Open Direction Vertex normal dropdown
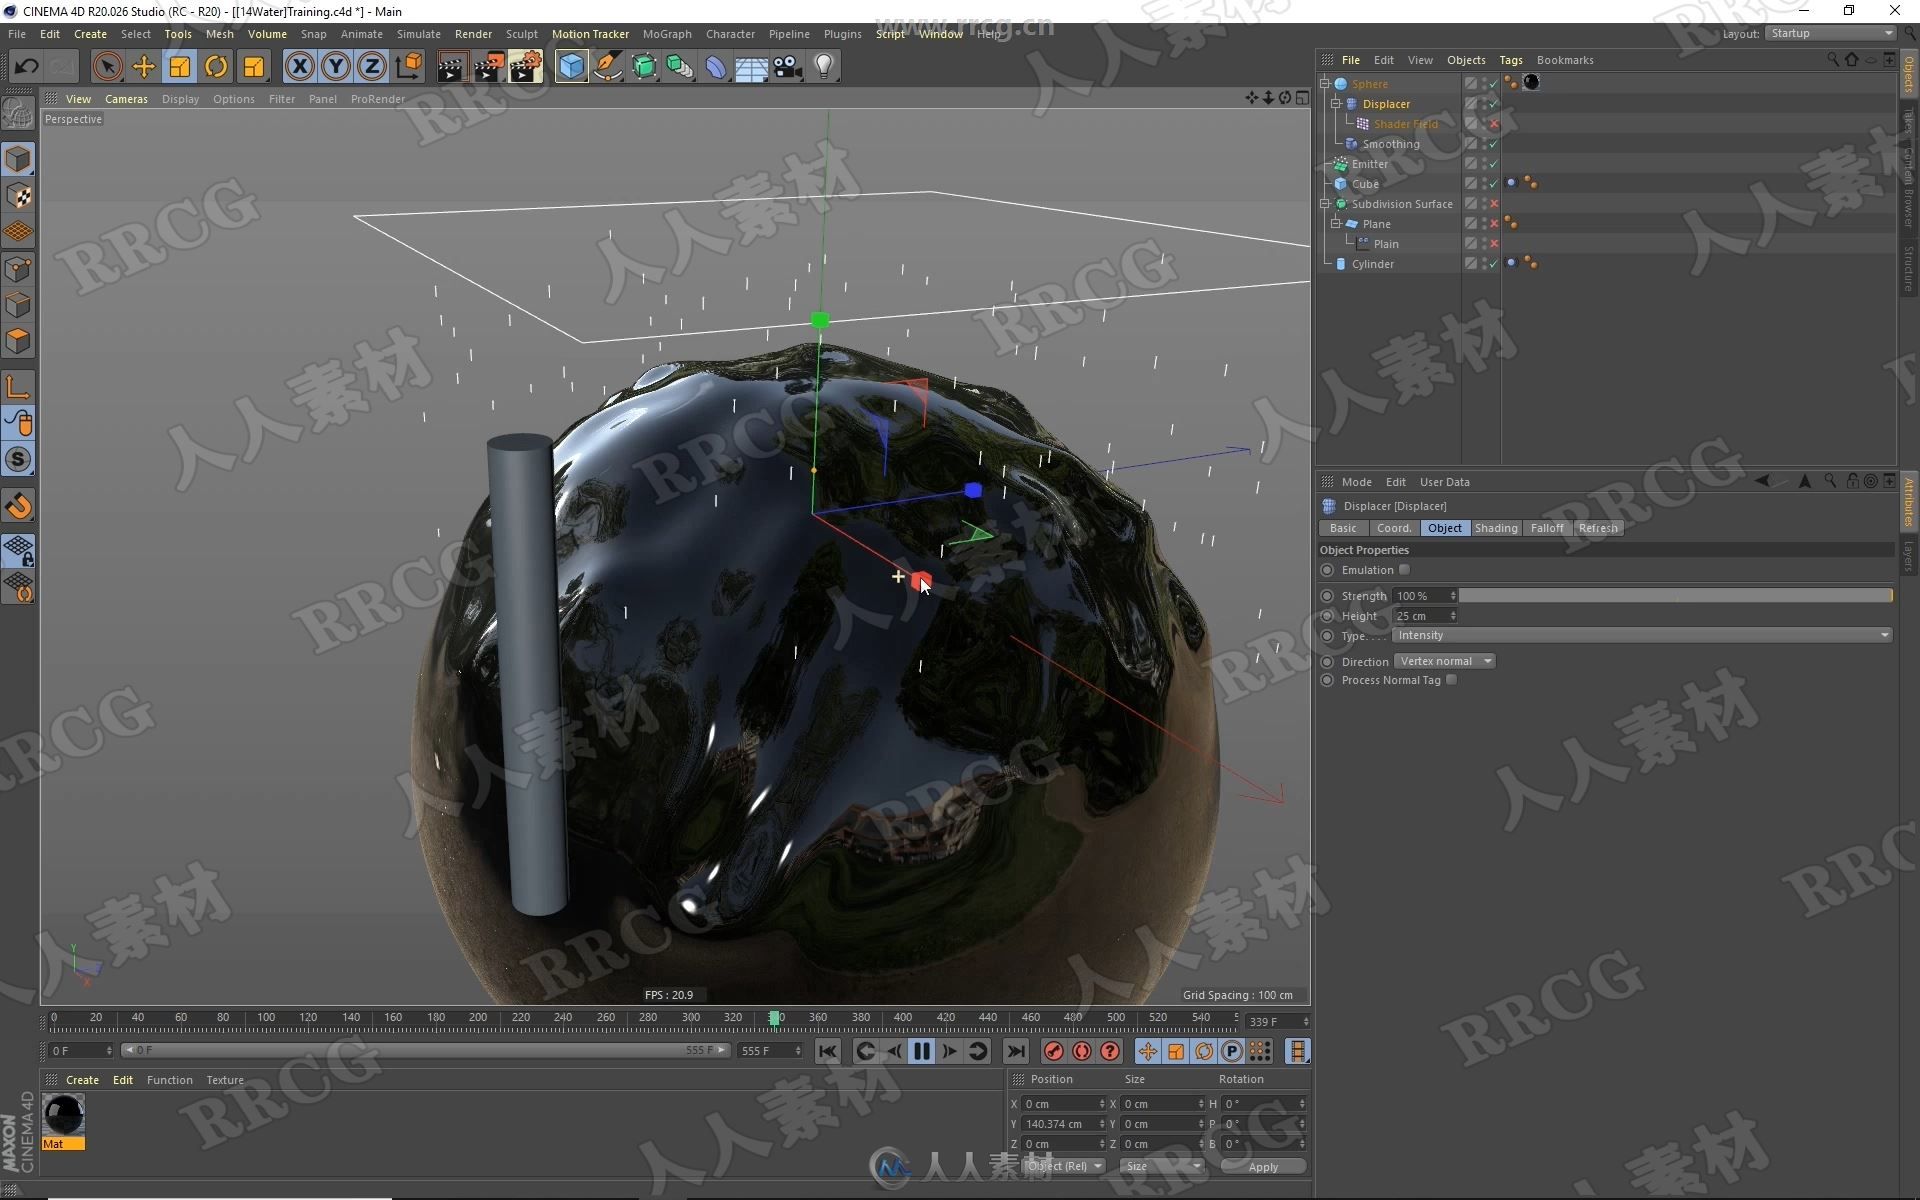The width and height of the screenshot is (1920, 1200). pos(1444,661)
